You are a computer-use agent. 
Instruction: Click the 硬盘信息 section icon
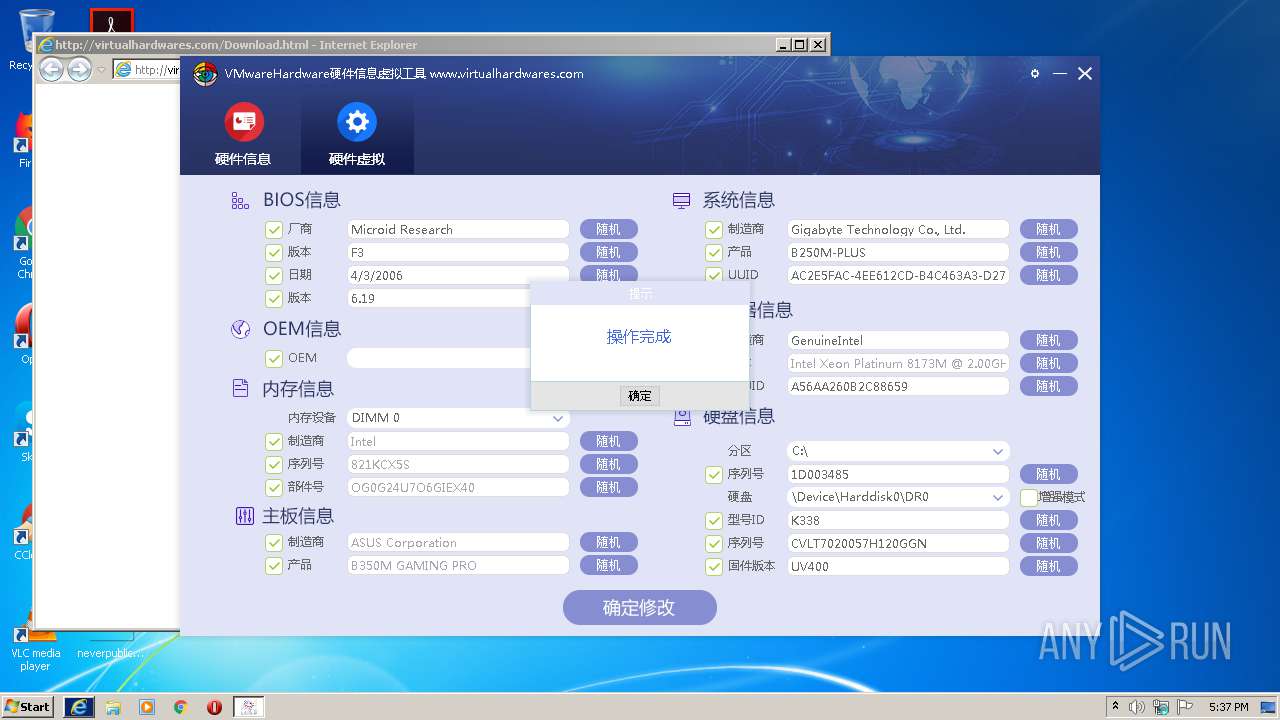(x=681, y=417)
